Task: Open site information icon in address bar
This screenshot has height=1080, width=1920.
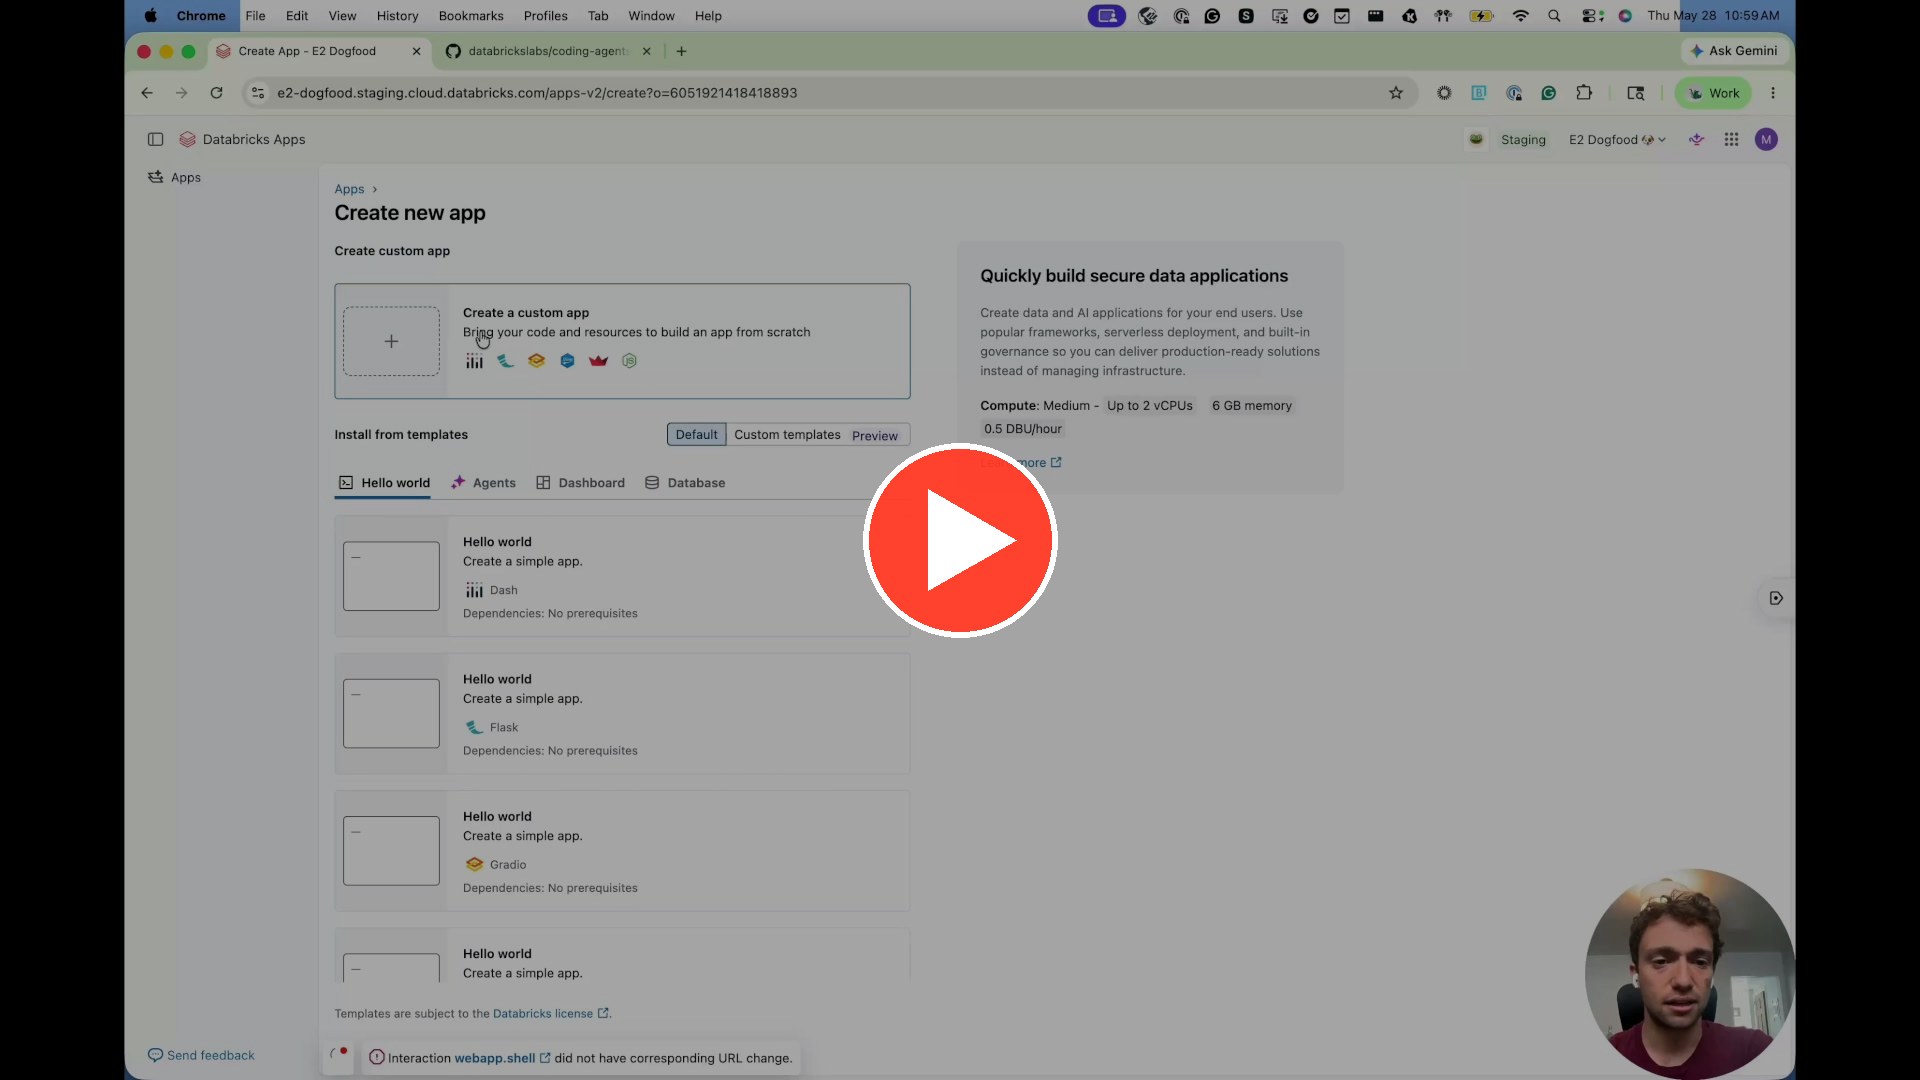Action: (258, 93)
